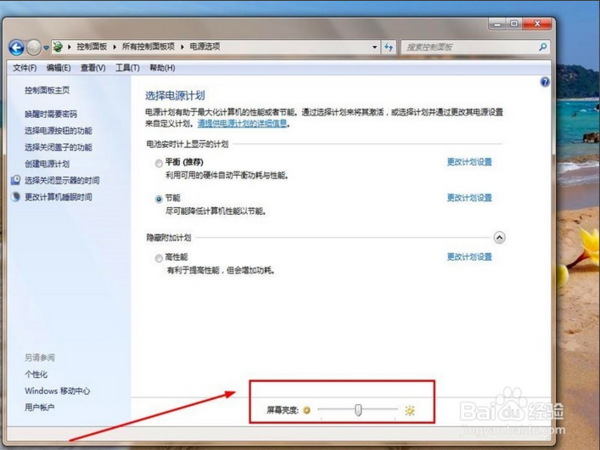600x450 pixels.
Task: Click the magnifier search icon
Action: (x=543, y=47)
